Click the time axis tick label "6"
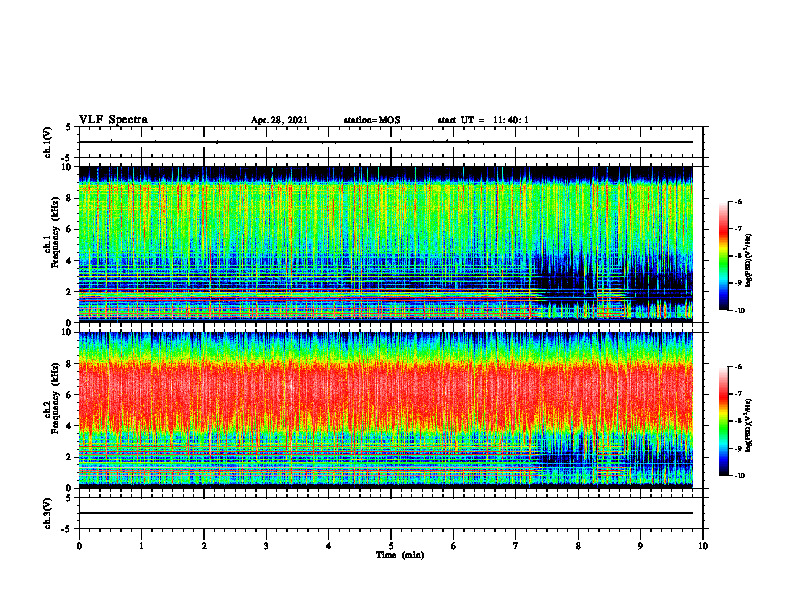This screenshot has height=612, width=792. [454, 546]
